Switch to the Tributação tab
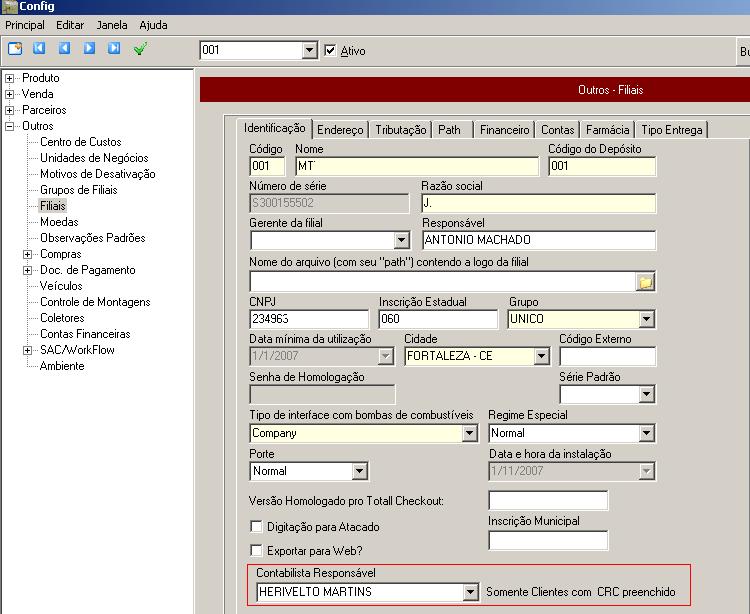The height and width of the screenshot is (614, 750). pyautogui.click(x=400, y=130)
